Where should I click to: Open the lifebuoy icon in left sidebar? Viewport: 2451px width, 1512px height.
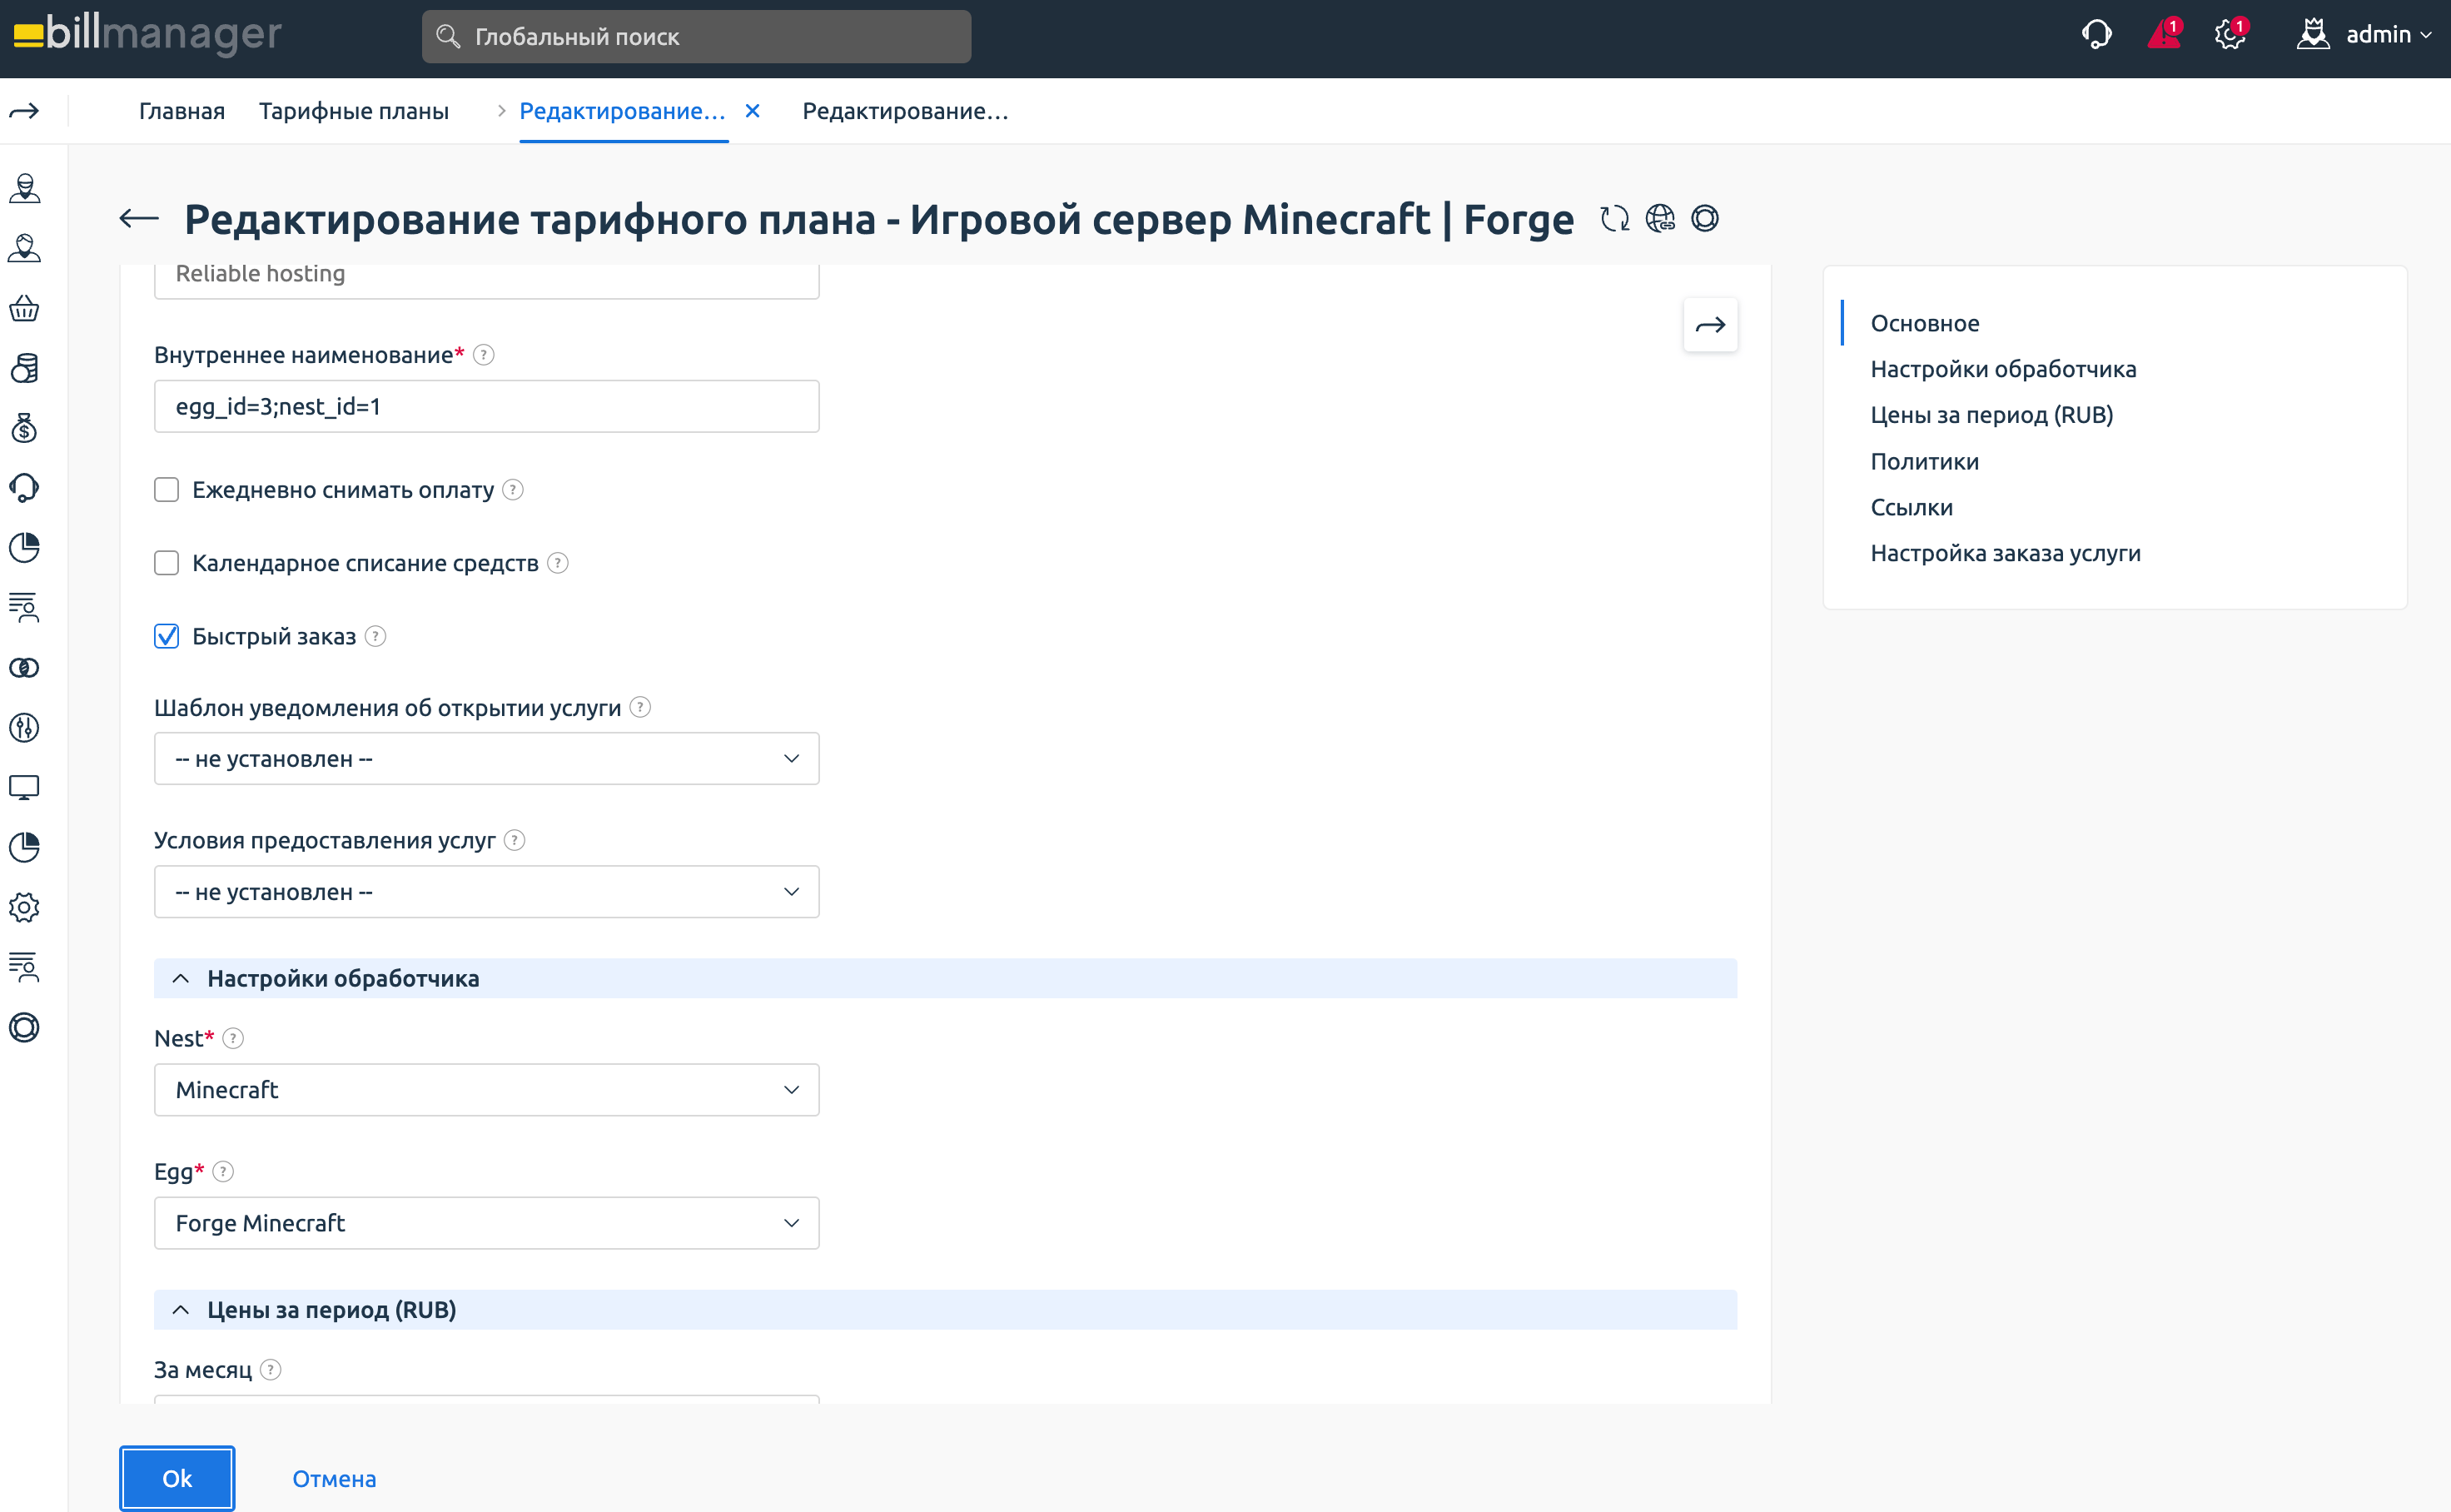25,1028
